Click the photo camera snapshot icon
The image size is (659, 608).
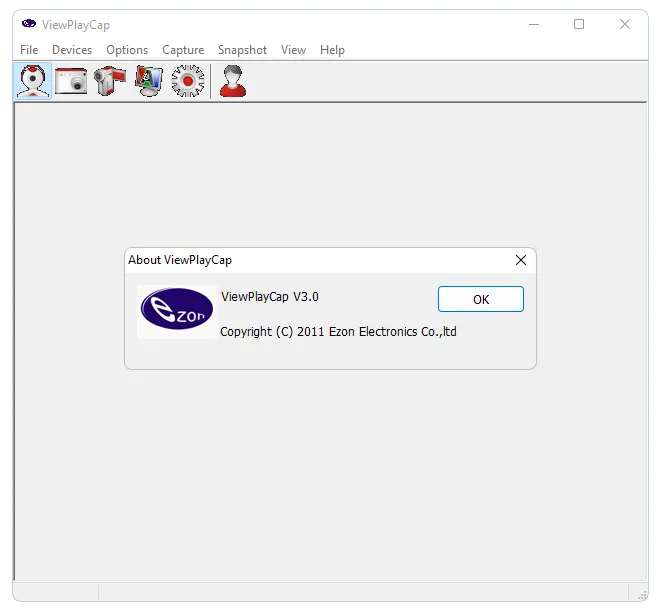pyautogui.click(x=71, y=81)
